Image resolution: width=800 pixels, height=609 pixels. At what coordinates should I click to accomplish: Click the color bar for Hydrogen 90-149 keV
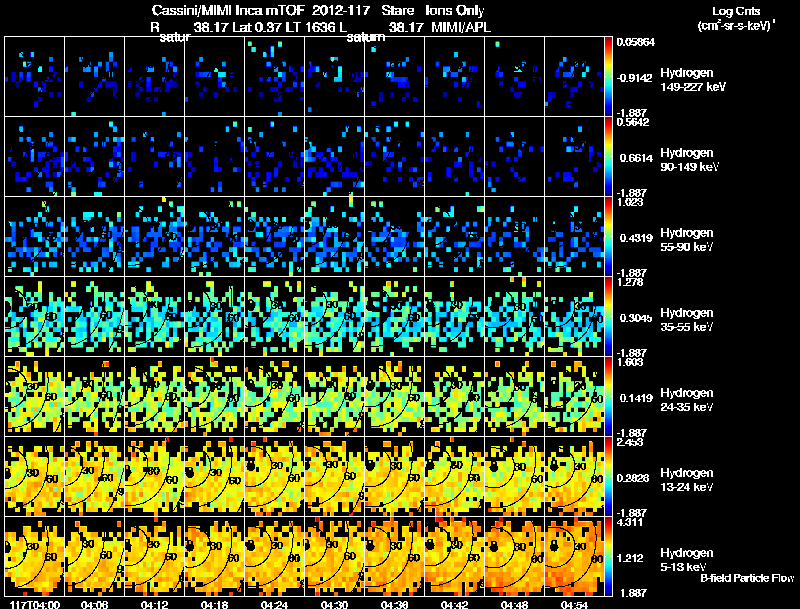point(609,156)
